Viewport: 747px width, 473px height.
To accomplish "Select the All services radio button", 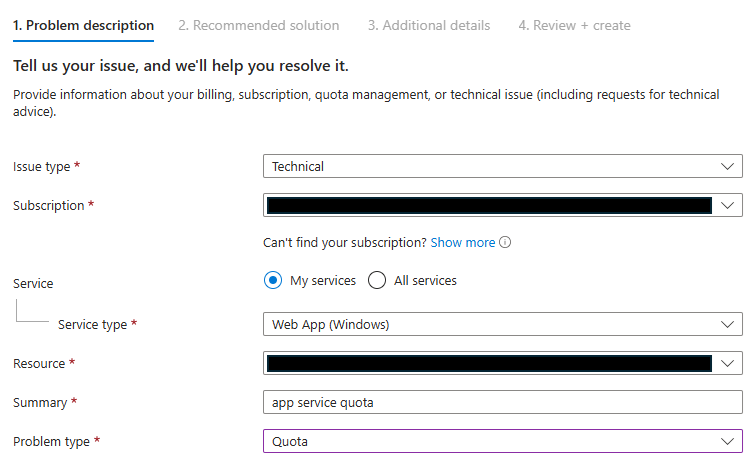I will coord(377,281).
